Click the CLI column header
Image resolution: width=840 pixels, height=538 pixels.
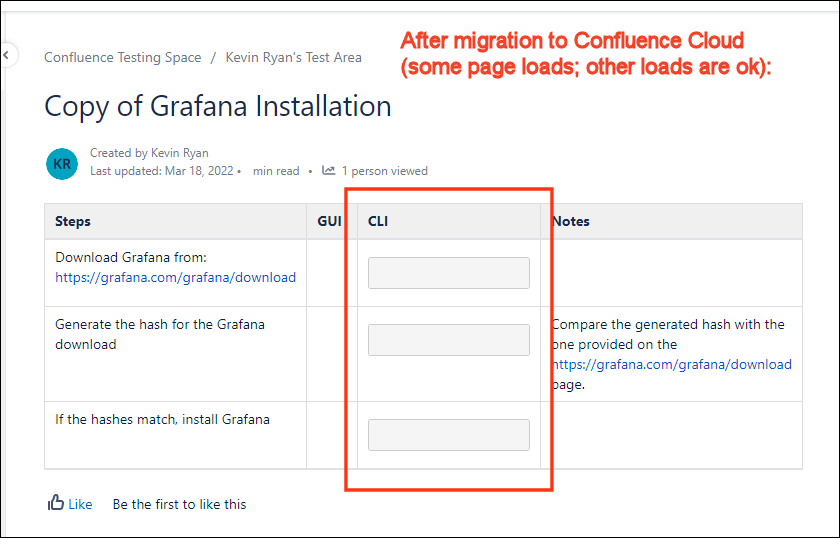tap(449, 221)
